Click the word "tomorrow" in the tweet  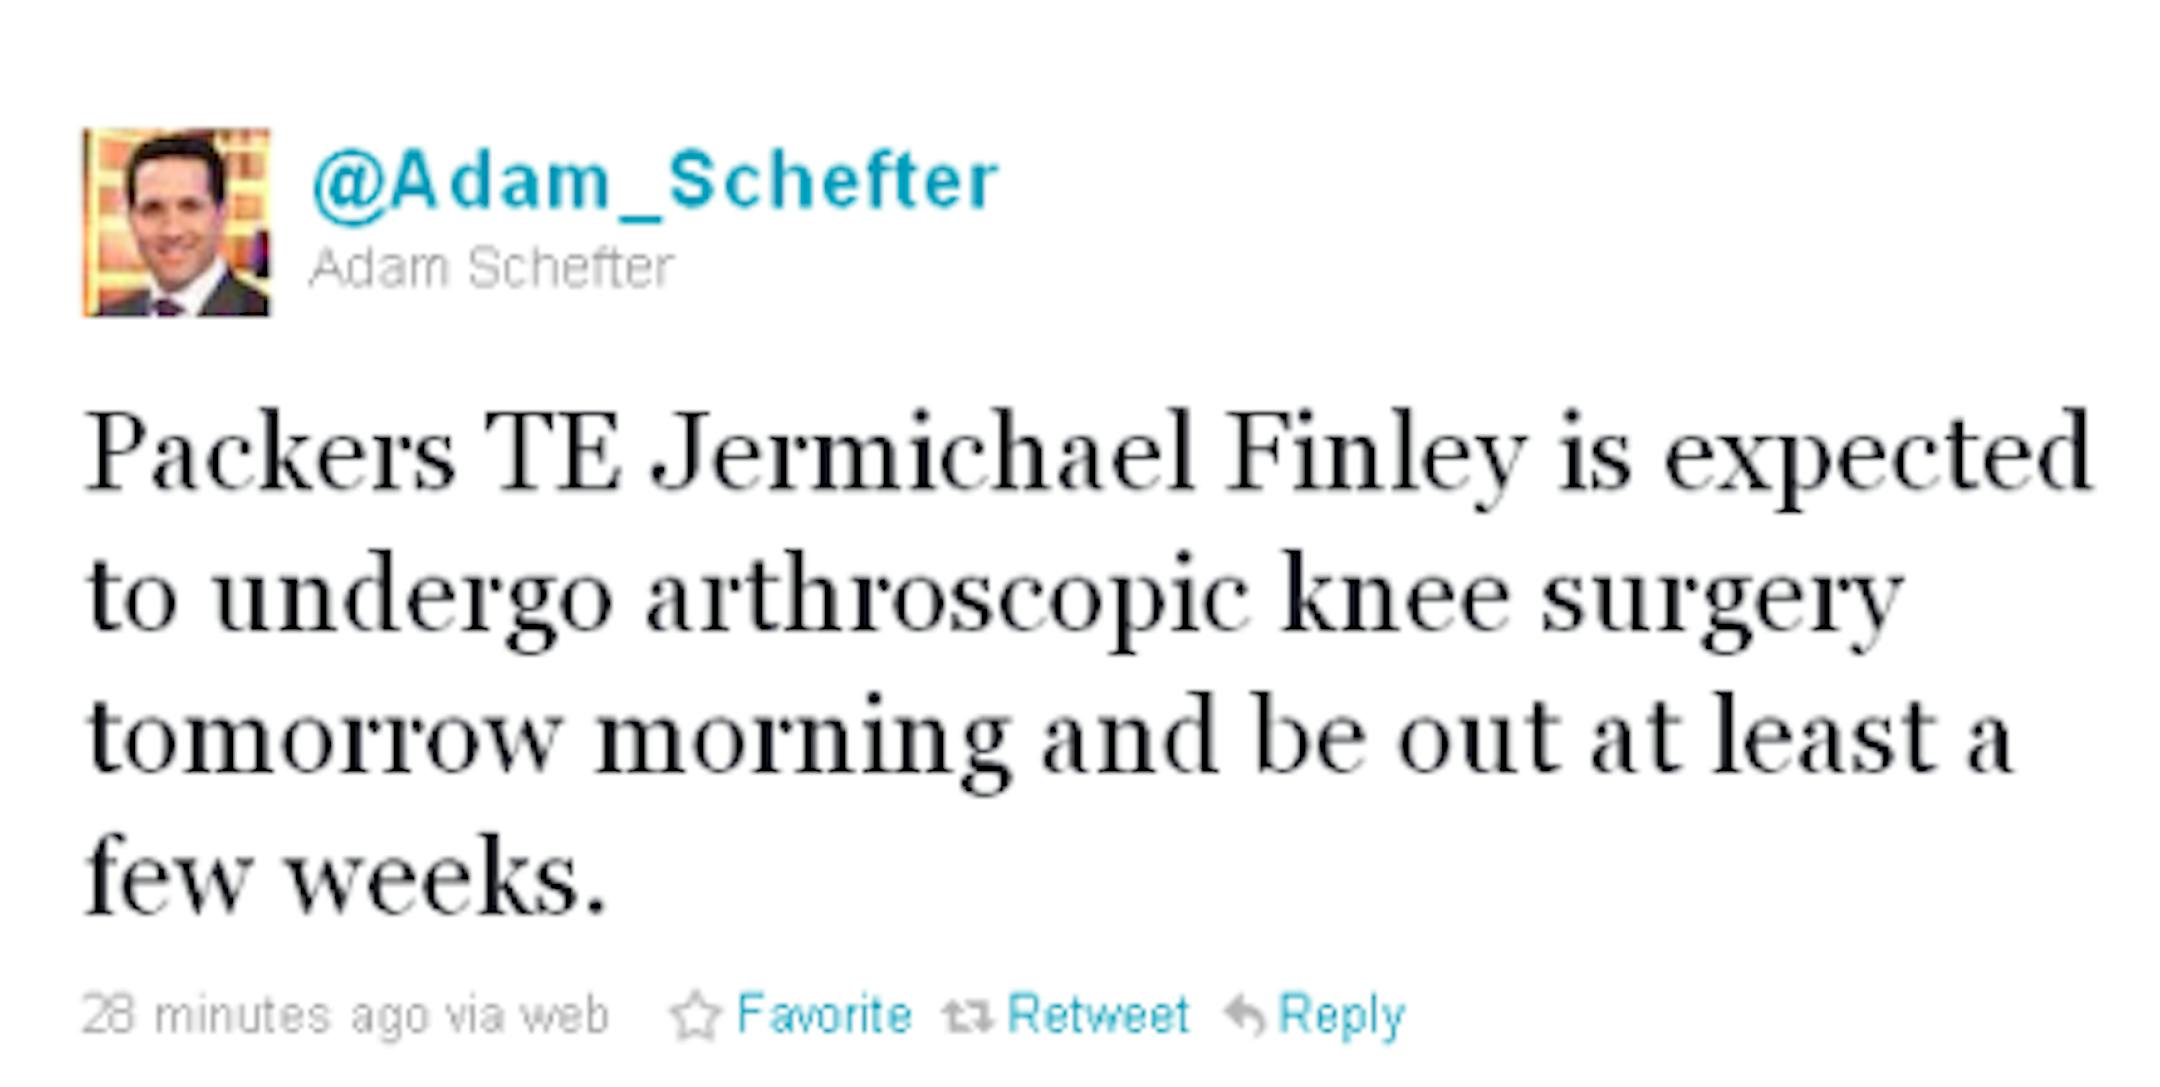point(323,738)
